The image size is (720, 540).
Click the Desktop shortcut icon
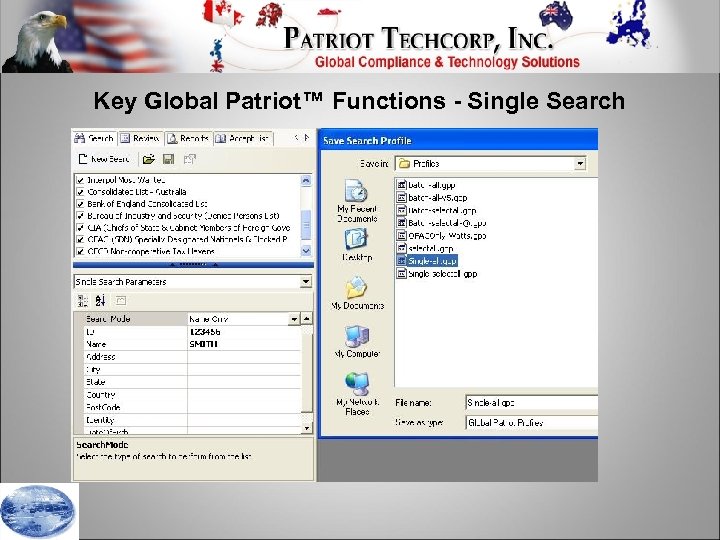point(356,244)
